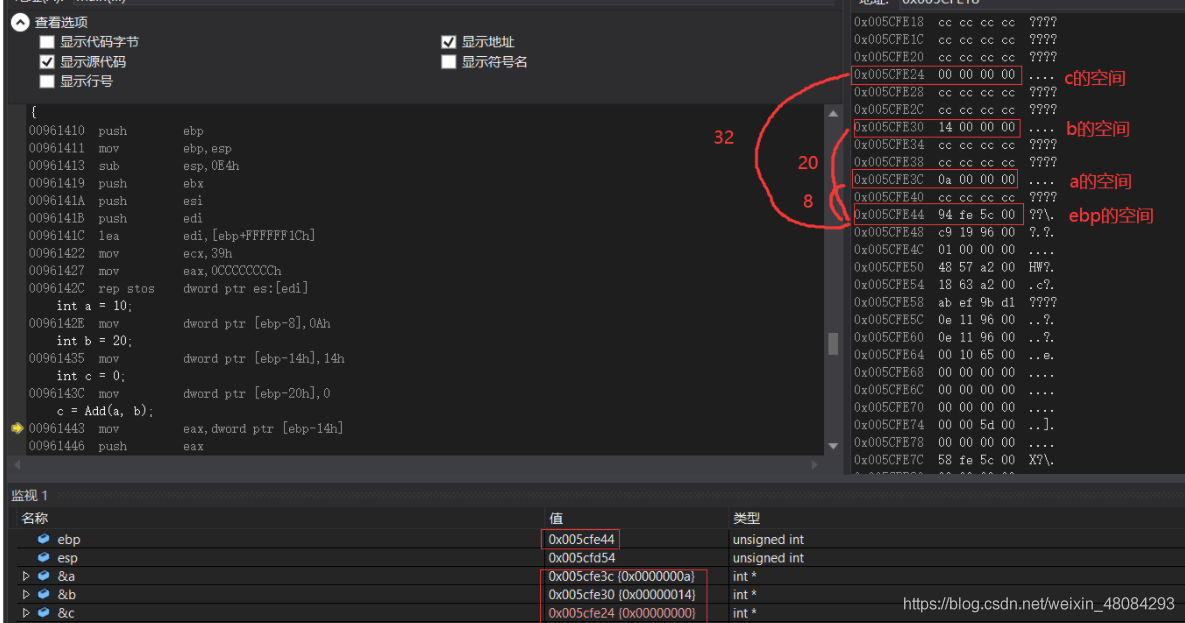Click the source line int a = 10;
This screenshot has width=1185, height=623.
pyautogui.click(x=94, y=305)
